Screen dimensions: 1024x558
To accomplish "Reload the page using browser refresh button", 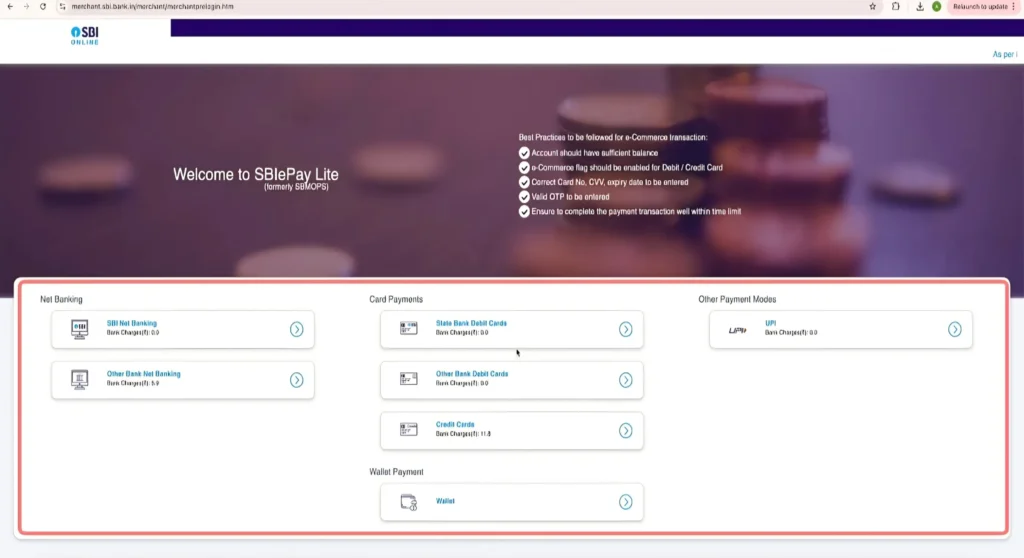I will tap(42, 6).
